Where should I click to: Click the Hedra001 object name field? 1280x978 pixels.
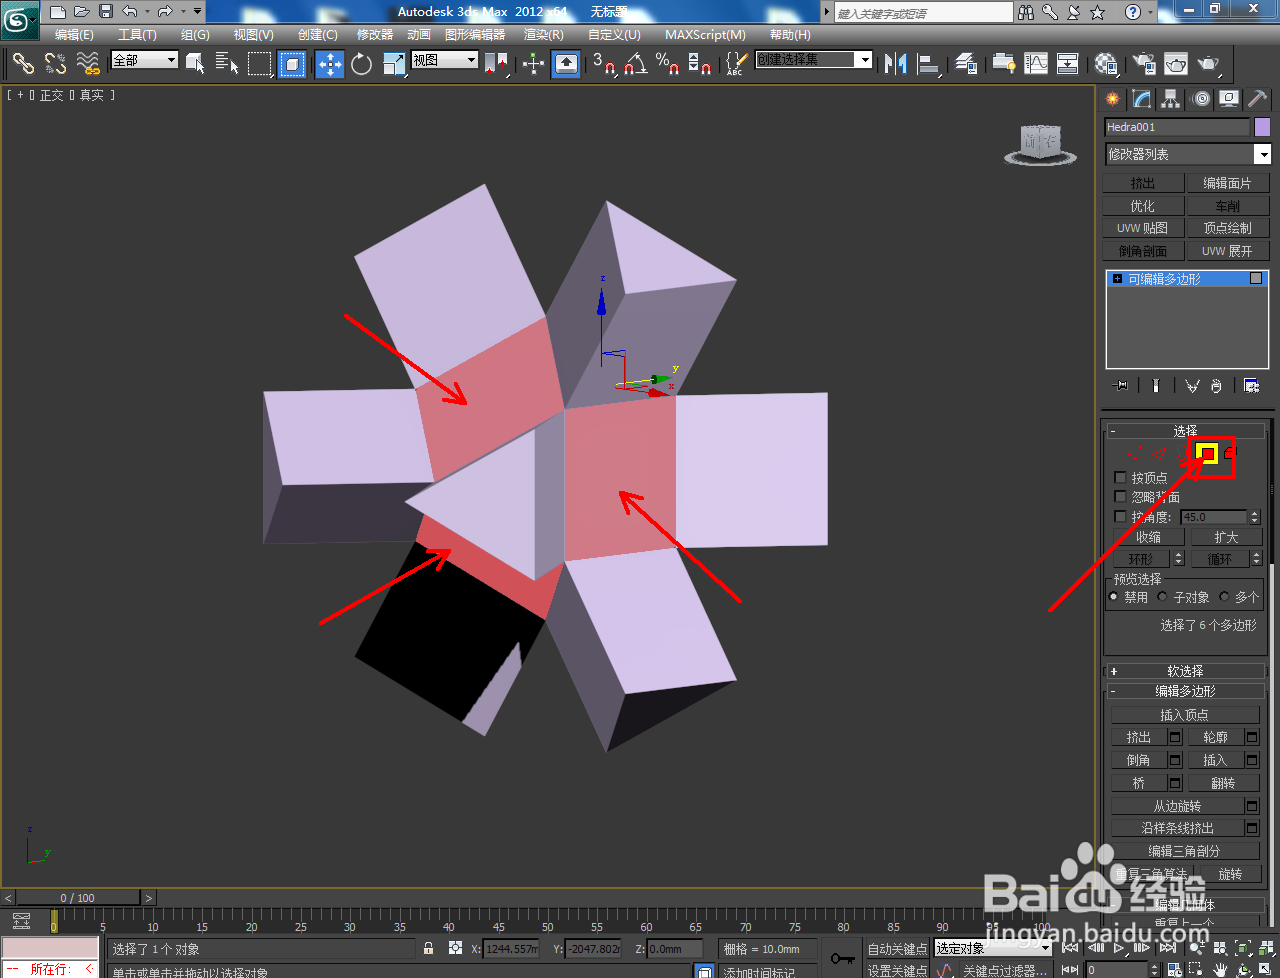[x=1177, y=127]
